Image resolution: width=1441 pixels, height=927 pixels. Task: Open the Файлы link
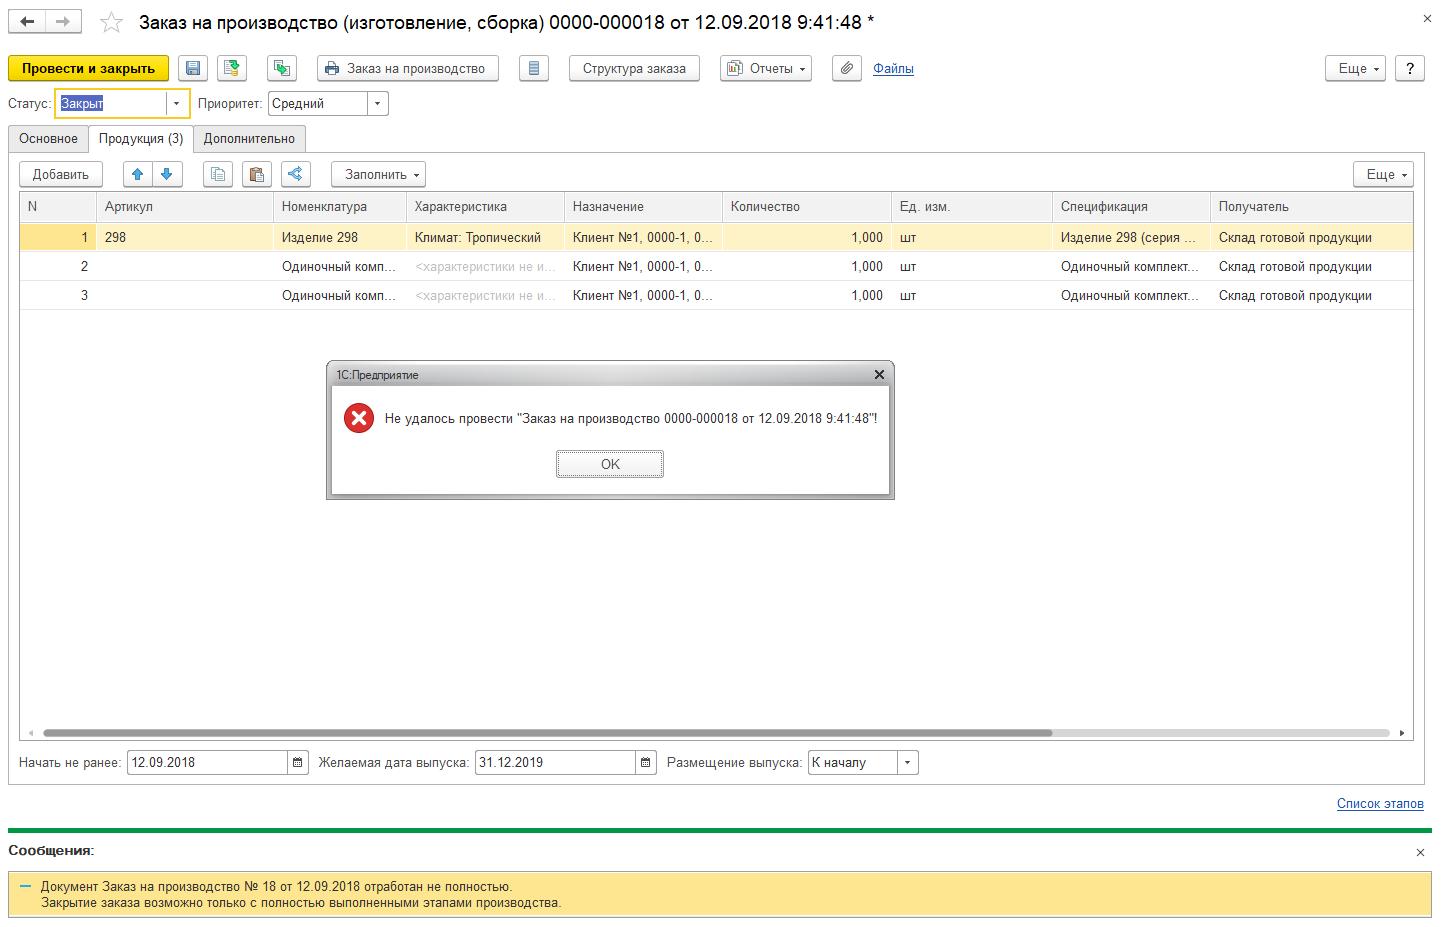click(893, 68)
